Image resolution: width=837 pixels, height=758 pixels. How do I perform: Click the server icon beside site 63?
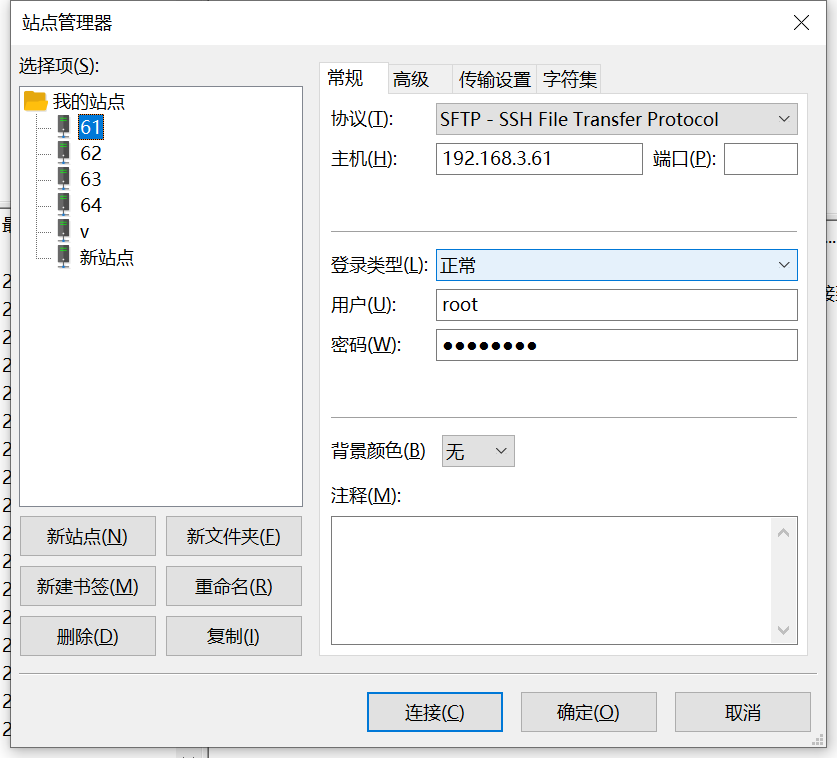point(64,179)
